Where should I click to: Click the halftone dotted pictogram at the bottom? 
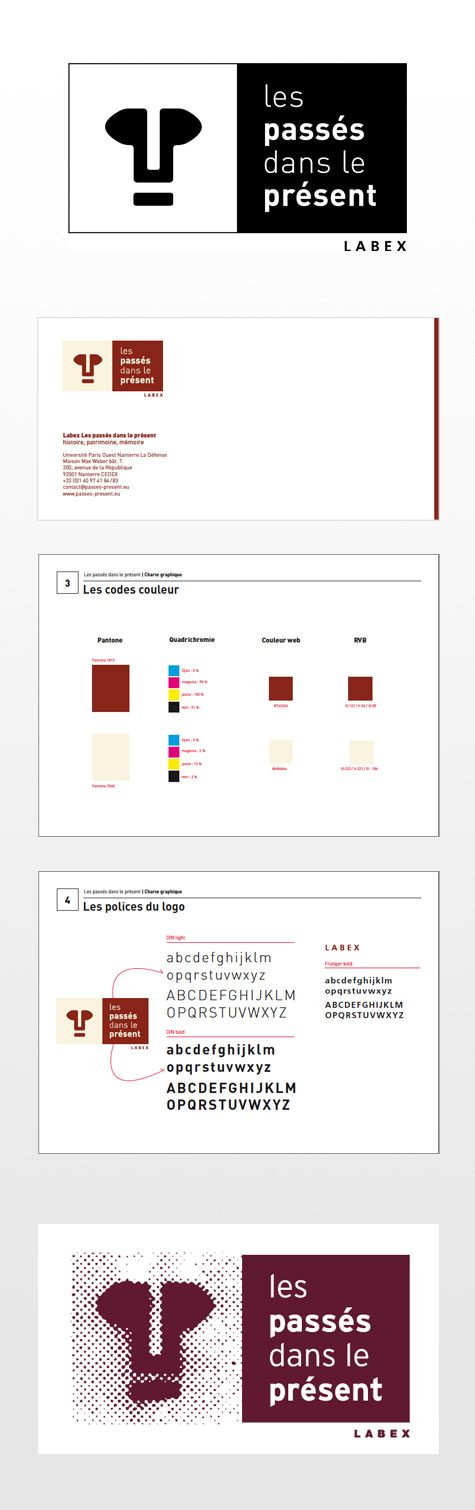pos(157,1340)
